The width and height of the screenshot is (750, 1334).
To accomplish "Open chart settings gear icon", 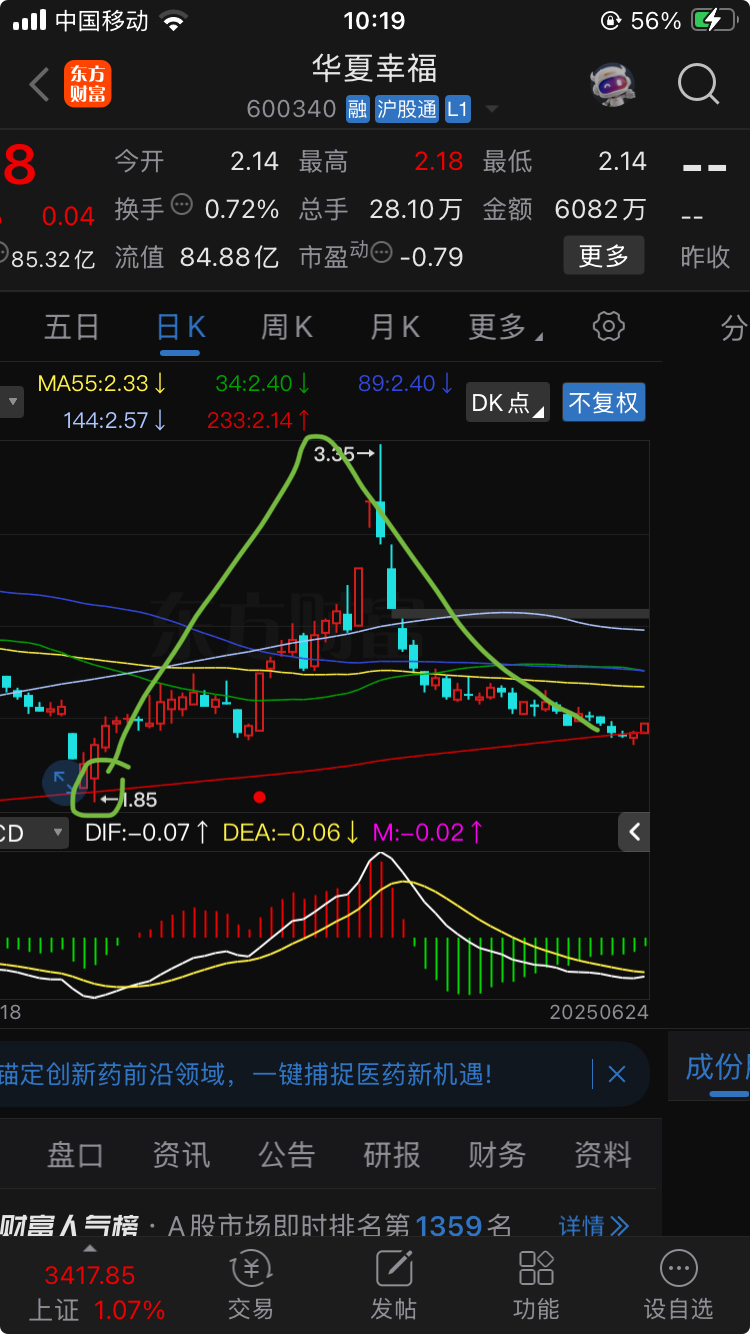I will 608,326.
